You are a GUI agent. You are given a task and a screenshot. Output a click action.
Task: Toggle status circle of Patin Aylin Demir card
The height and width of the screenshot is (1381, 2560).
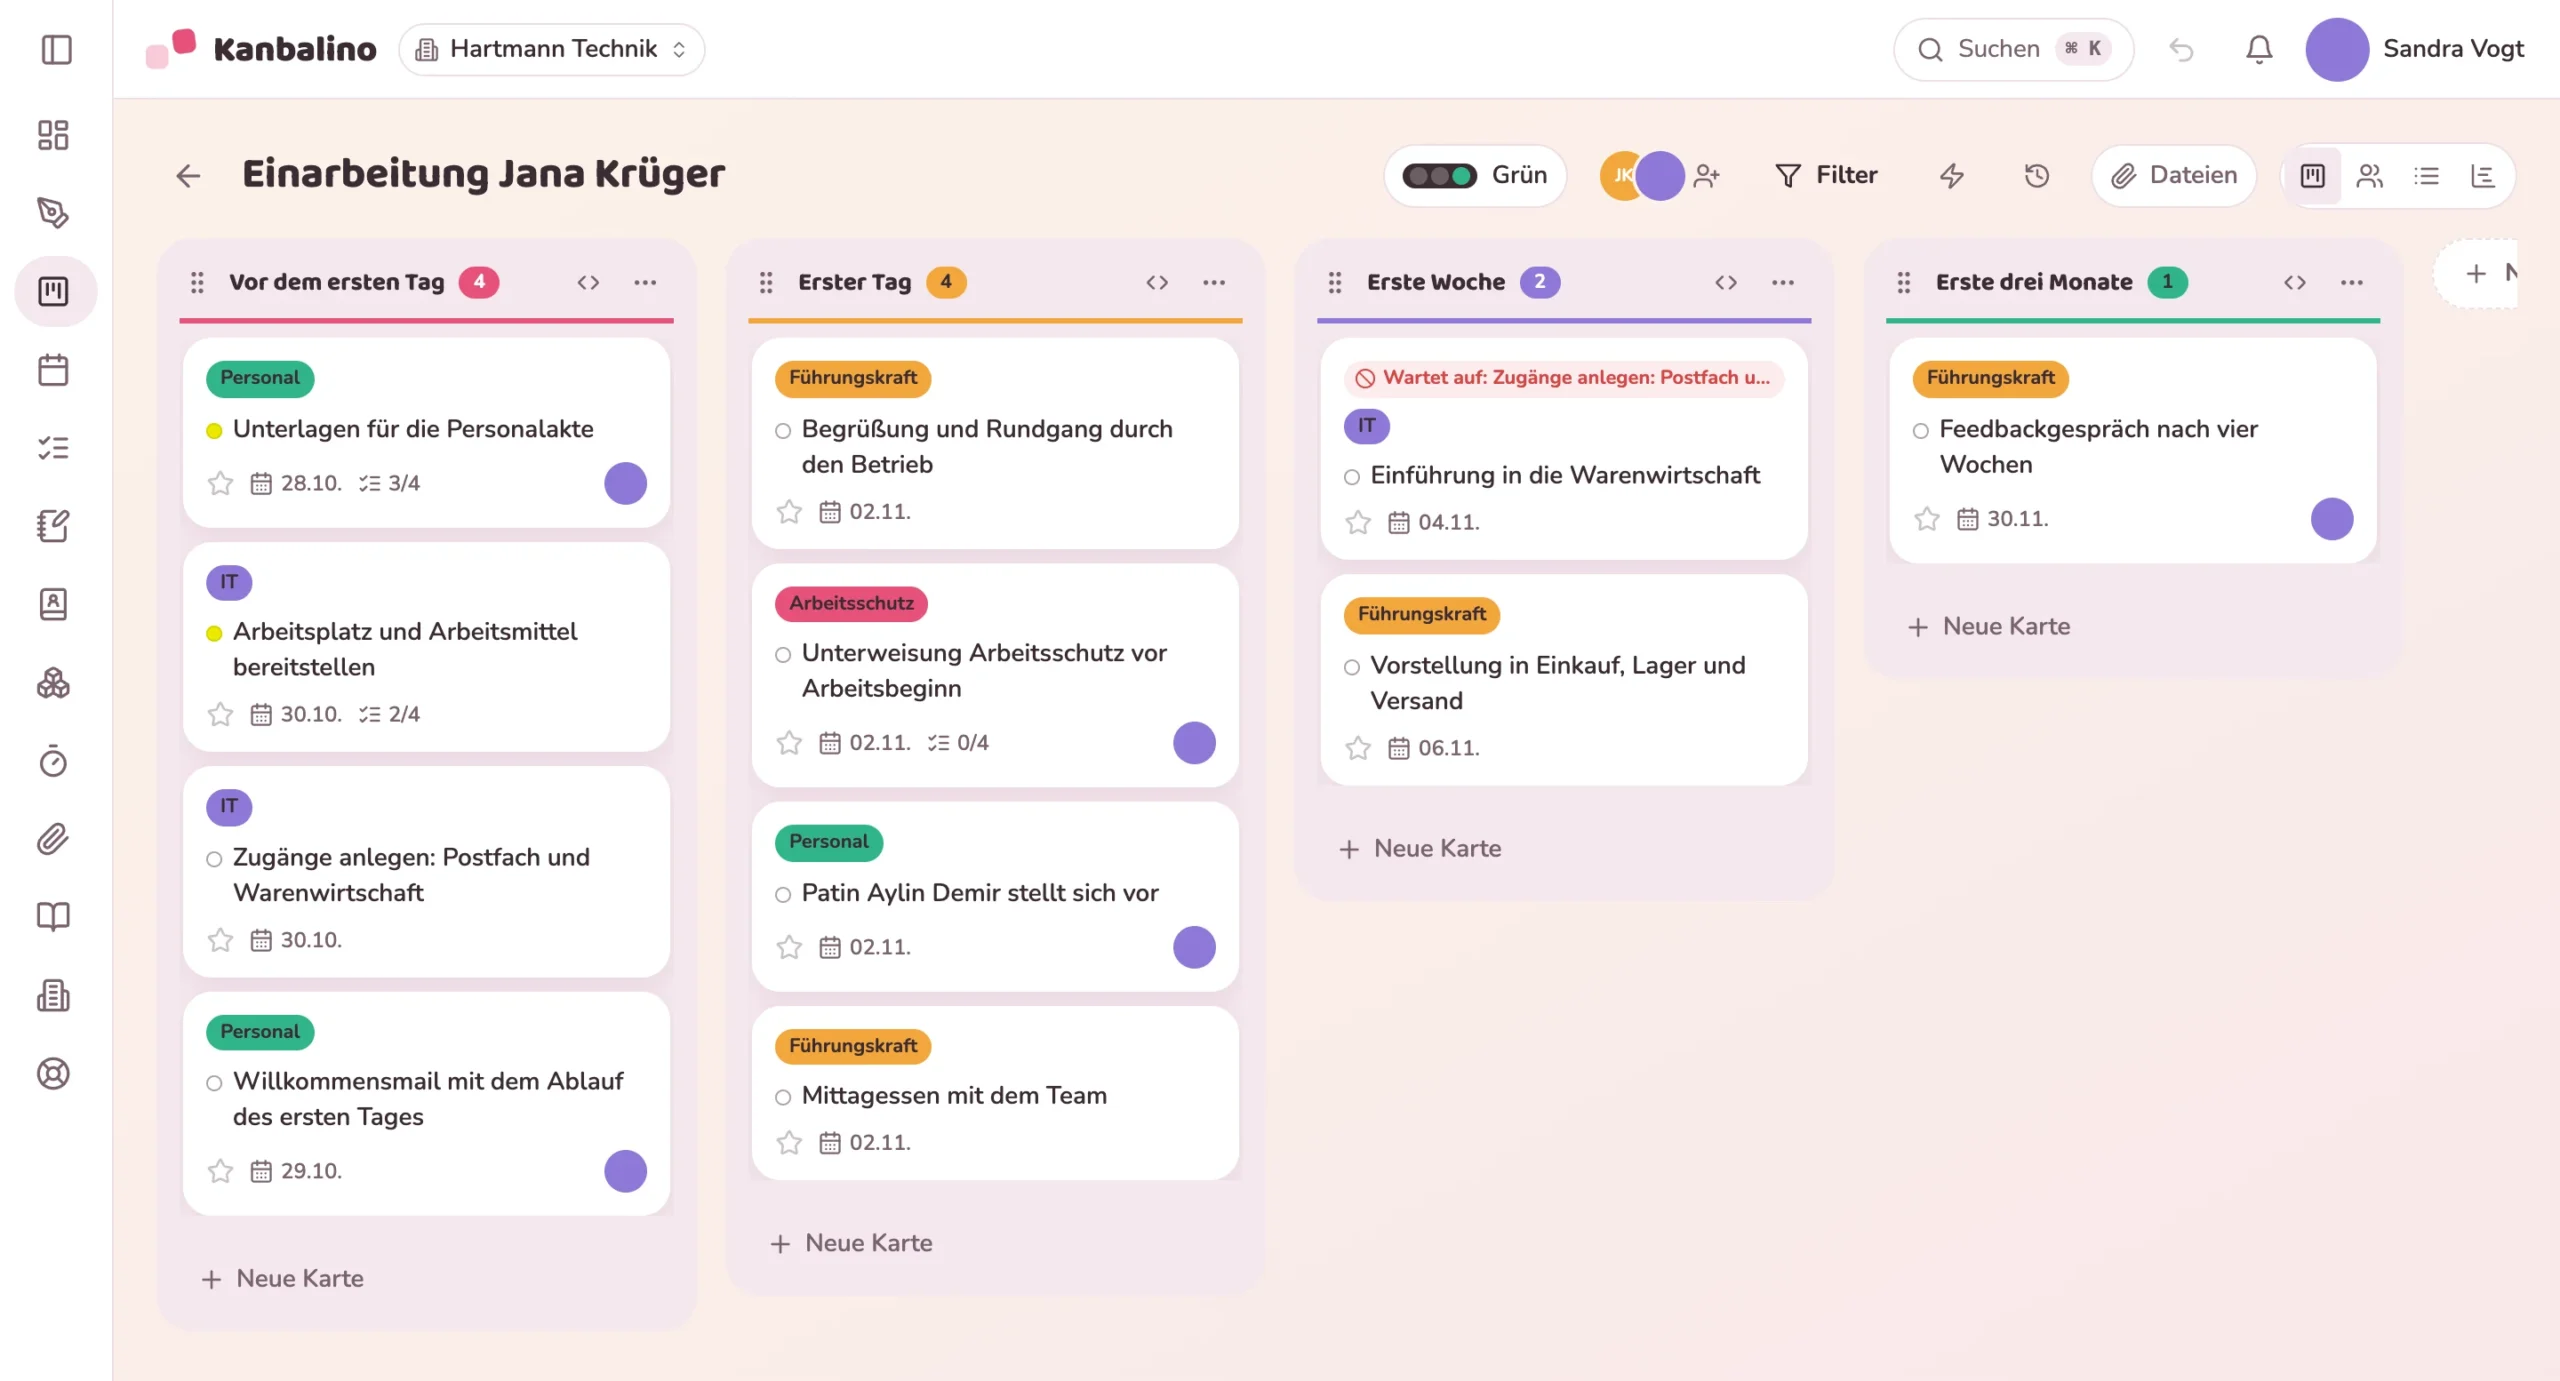[783, 895]
